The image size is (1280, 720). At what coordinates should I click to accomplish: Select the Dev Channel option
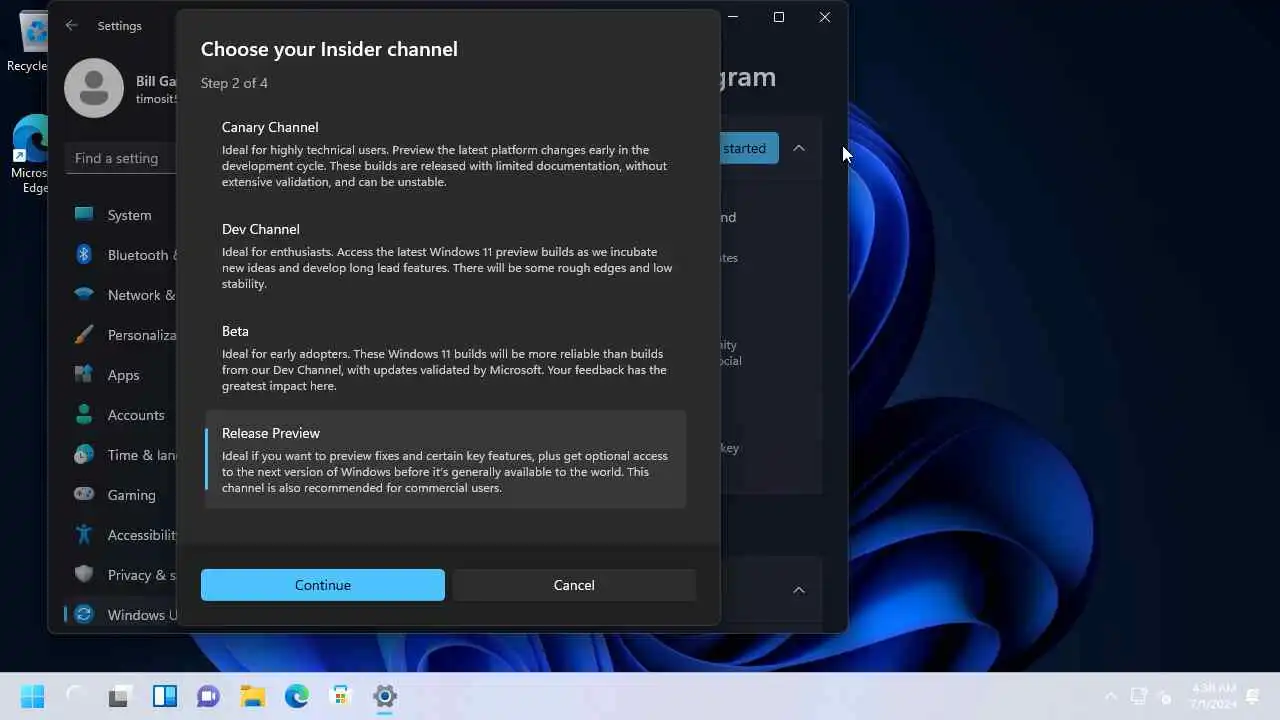point(445,256)
